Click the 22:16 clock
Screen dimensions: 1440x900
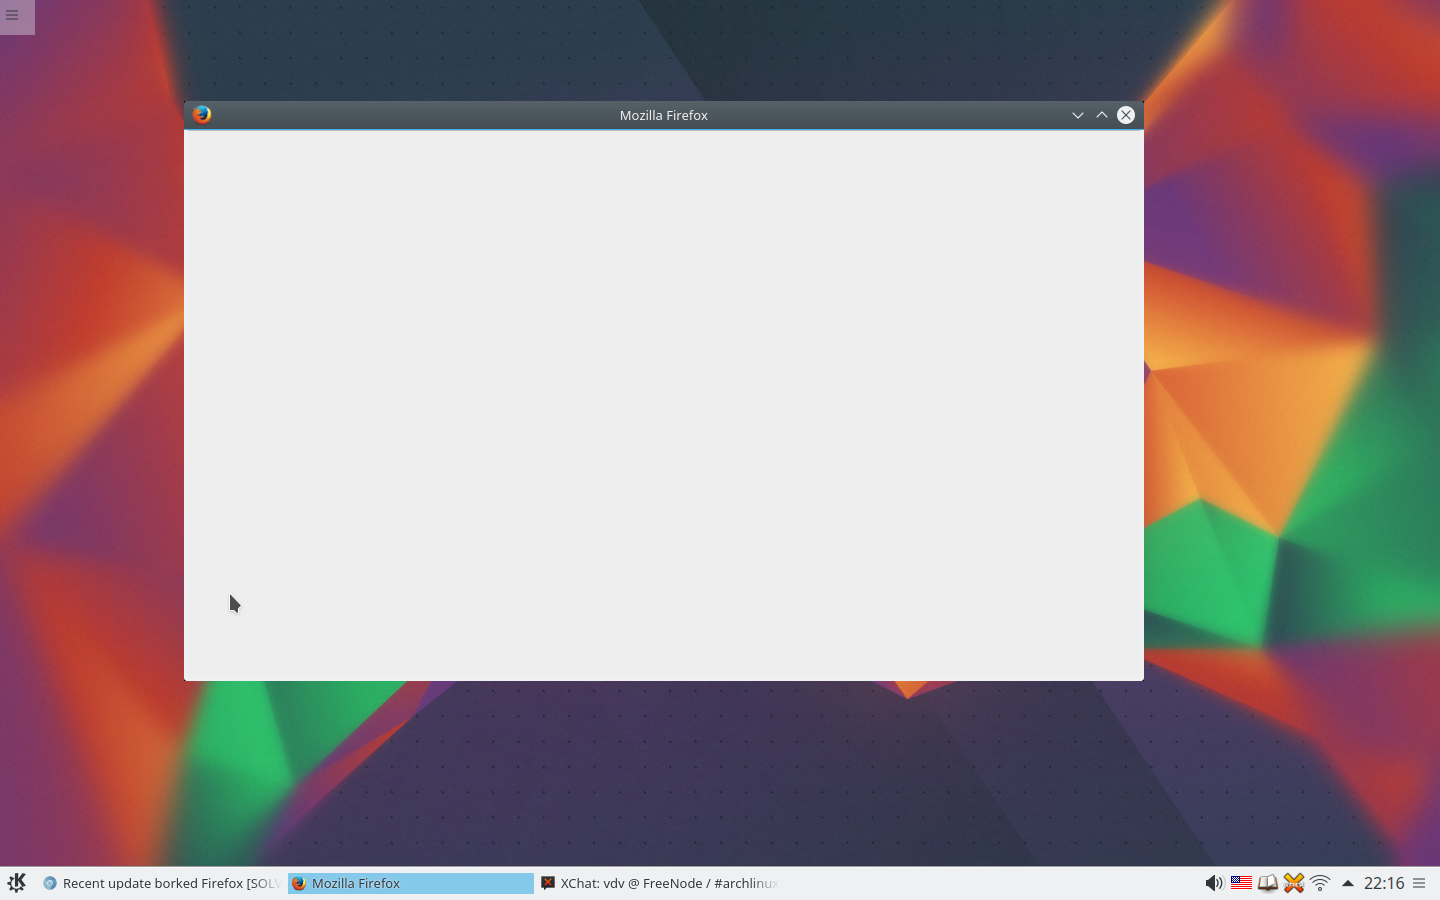[1384, 883]
